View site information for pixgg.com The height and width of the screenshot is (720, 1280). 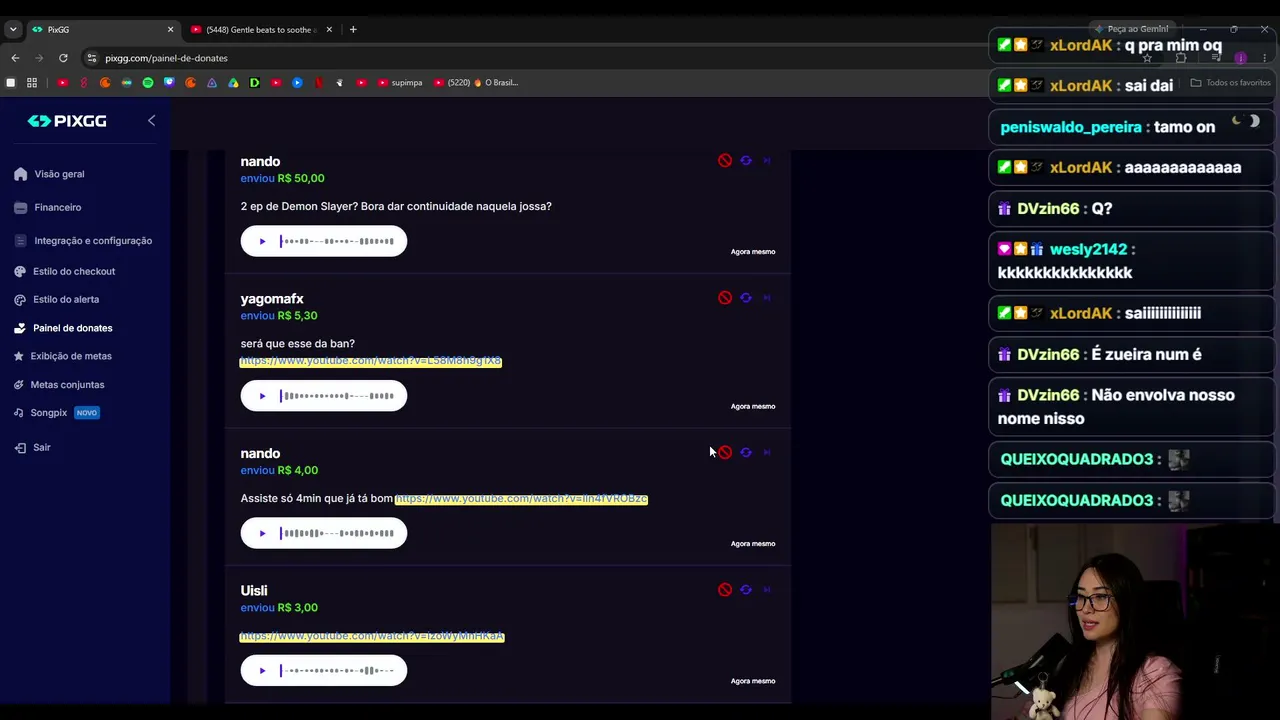[x=92, y=58]
